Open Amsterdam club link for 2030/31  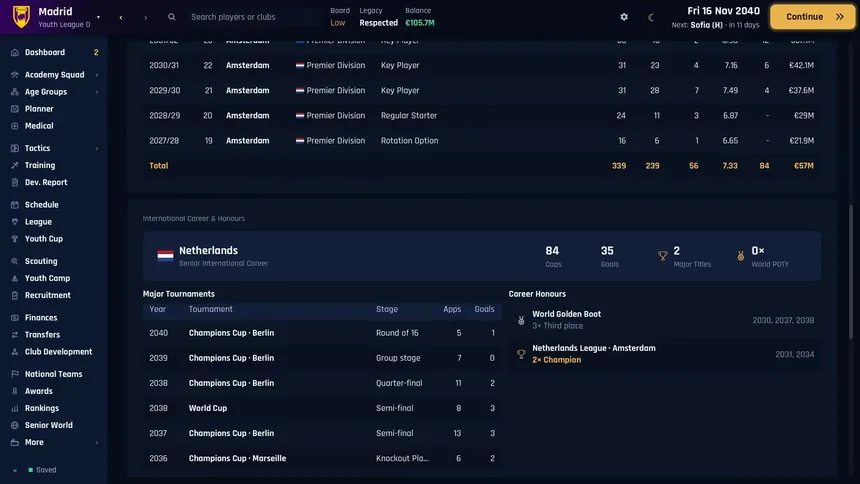[247, 65]
